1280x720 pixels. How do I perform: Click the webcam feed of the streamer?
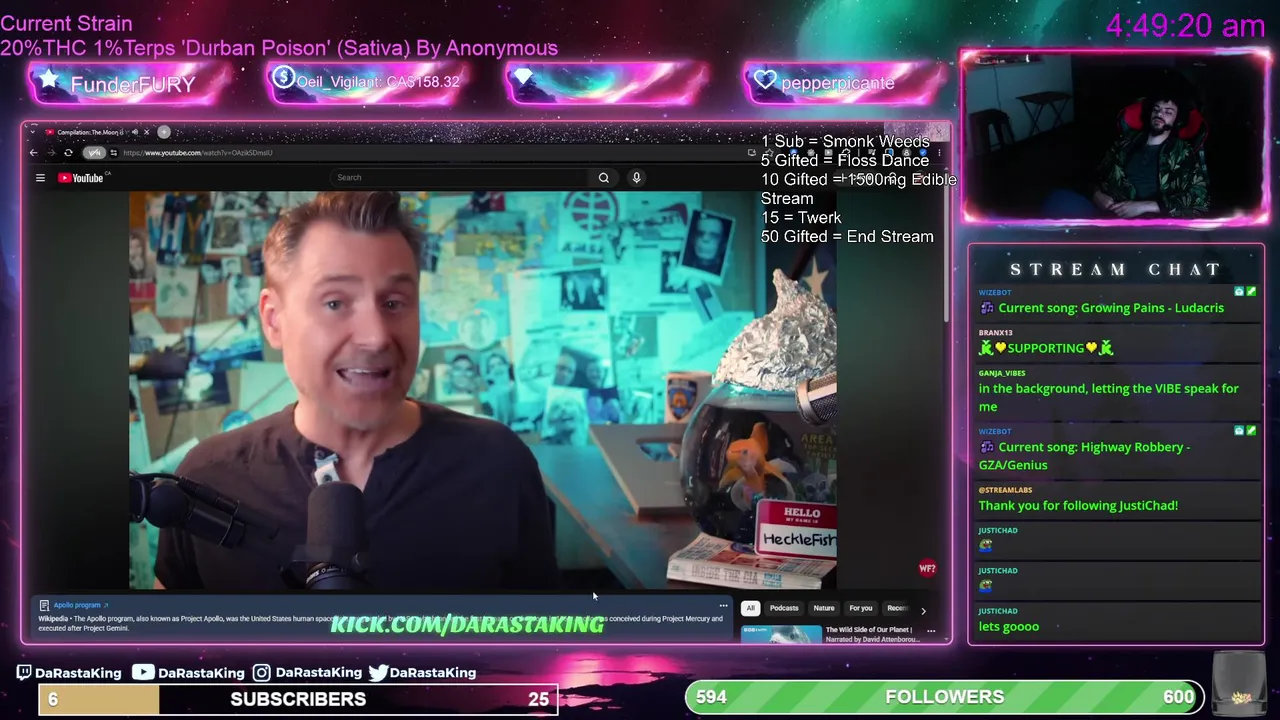click(1114, 137)
